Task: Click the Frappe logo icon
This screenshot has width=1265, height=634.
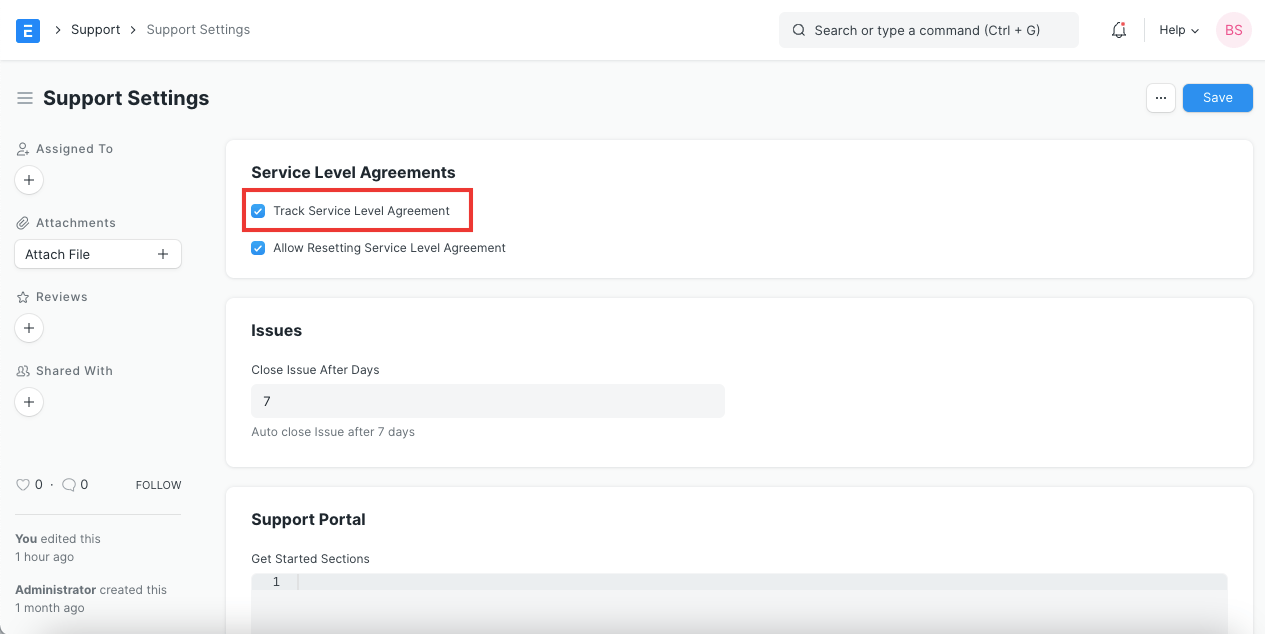Action: point(27,30)
